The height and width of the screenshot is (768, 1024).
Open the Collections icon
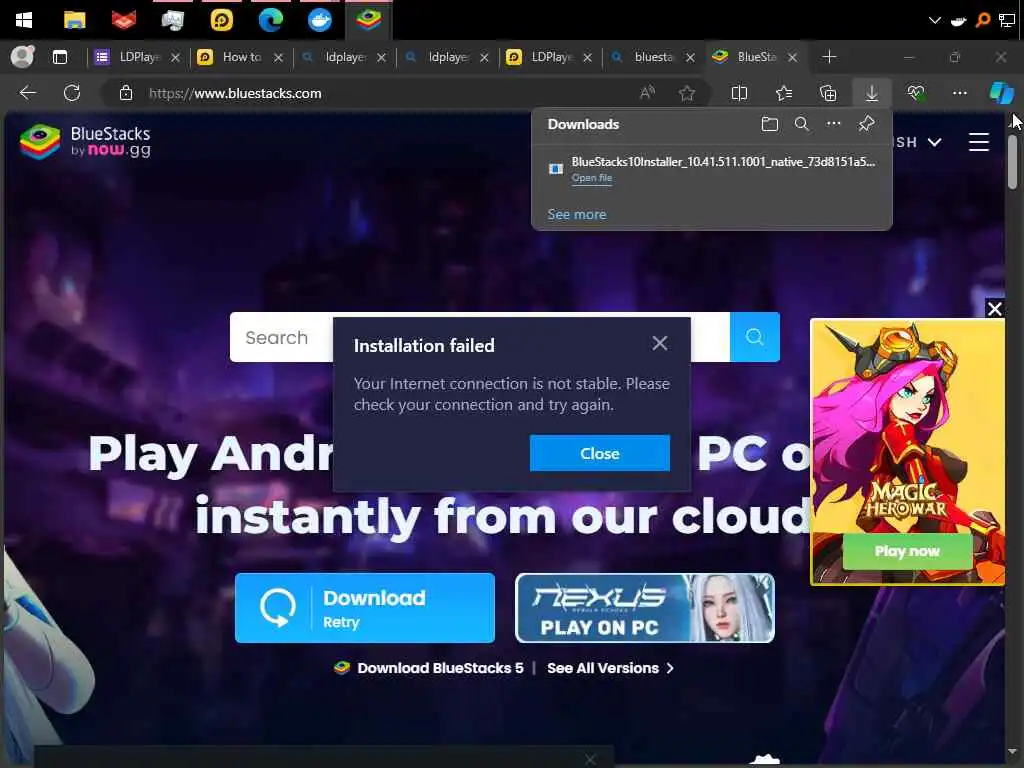point(827,93)
